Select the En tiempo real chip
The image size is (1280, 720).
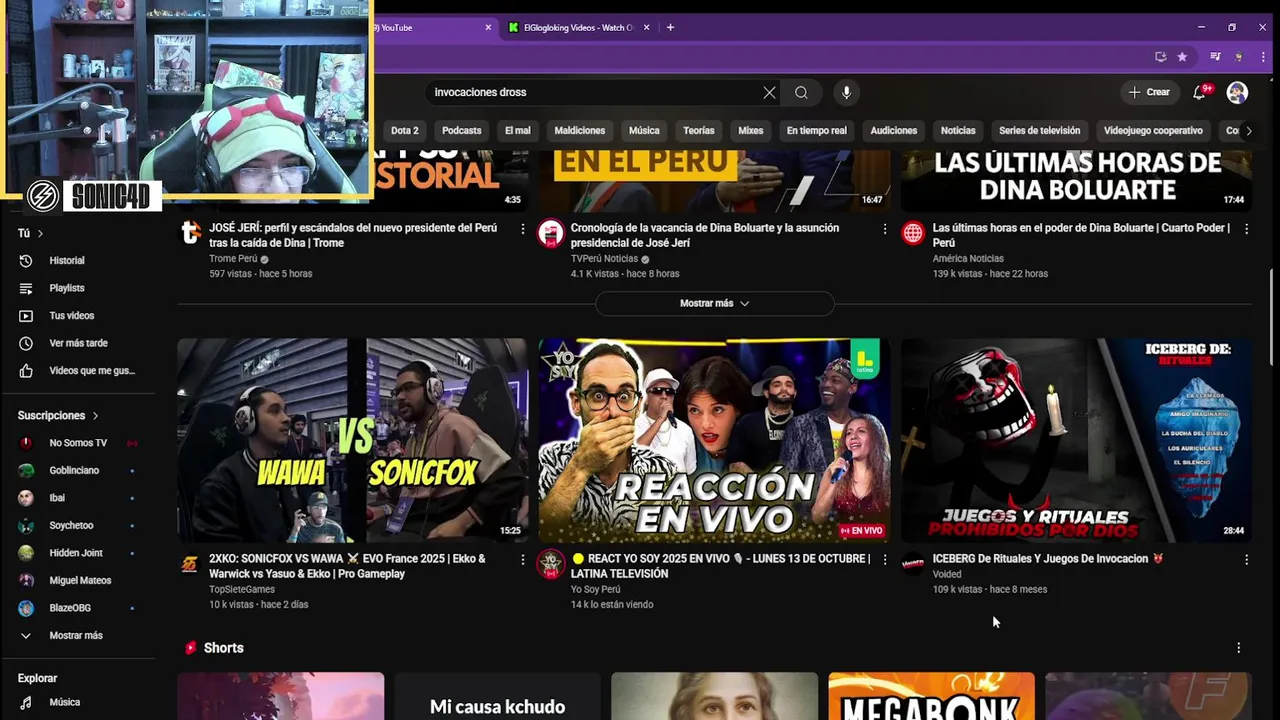click(x=817, y=130)
